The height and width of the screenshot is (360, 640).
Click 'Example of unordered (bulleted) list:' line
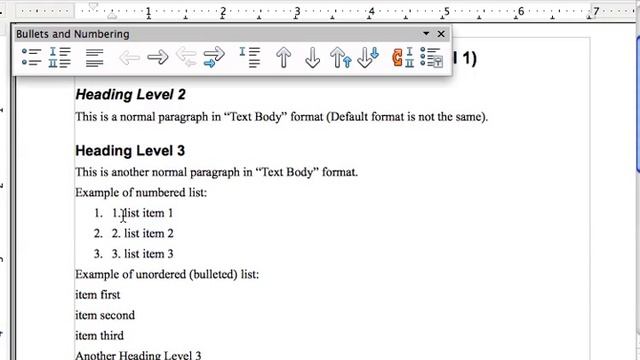(x=167, y=274)
